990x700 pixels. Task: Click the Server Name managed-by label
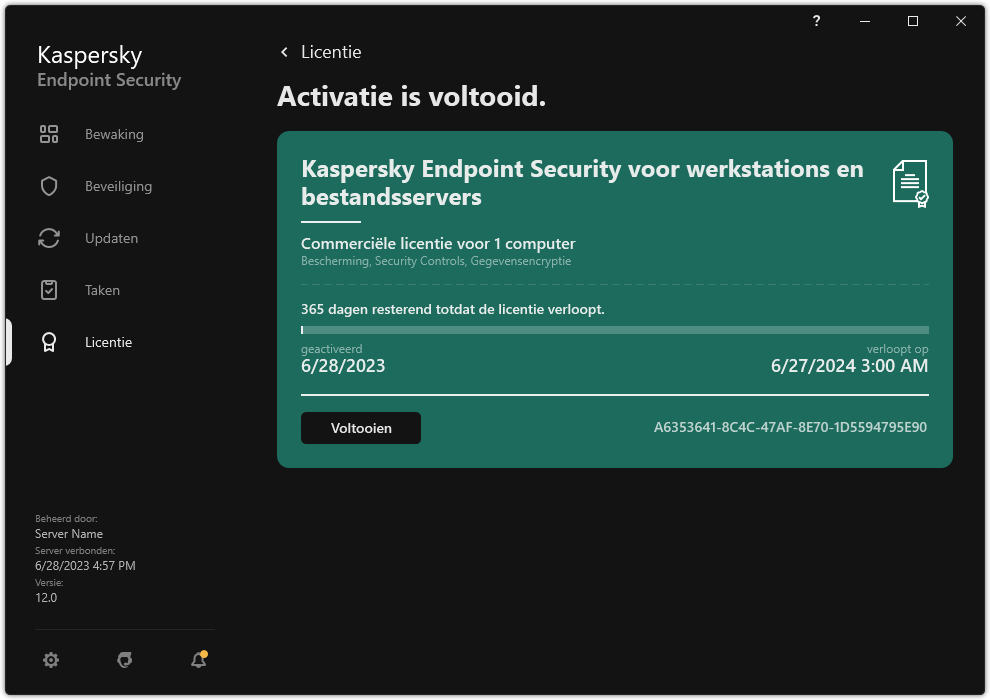[69, 533]
